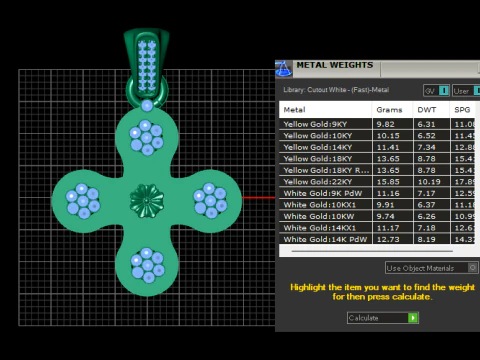Click the Library: Cutout White - (Fast)-Metal label

point(336,90)
